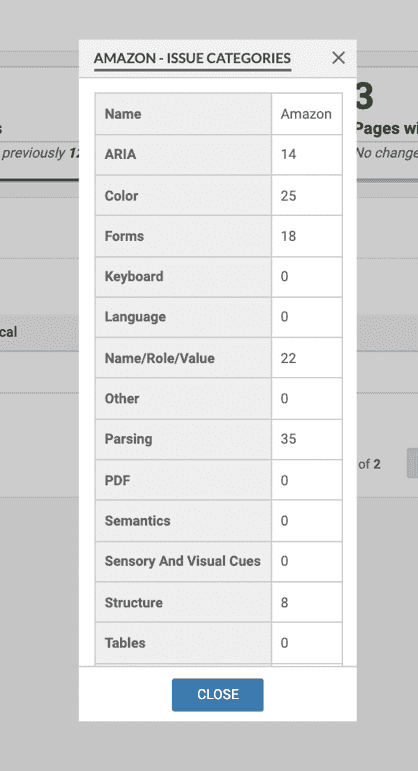Click the Amazon column header
Viewport: 418px width, 771px height.
pos(307,114)
